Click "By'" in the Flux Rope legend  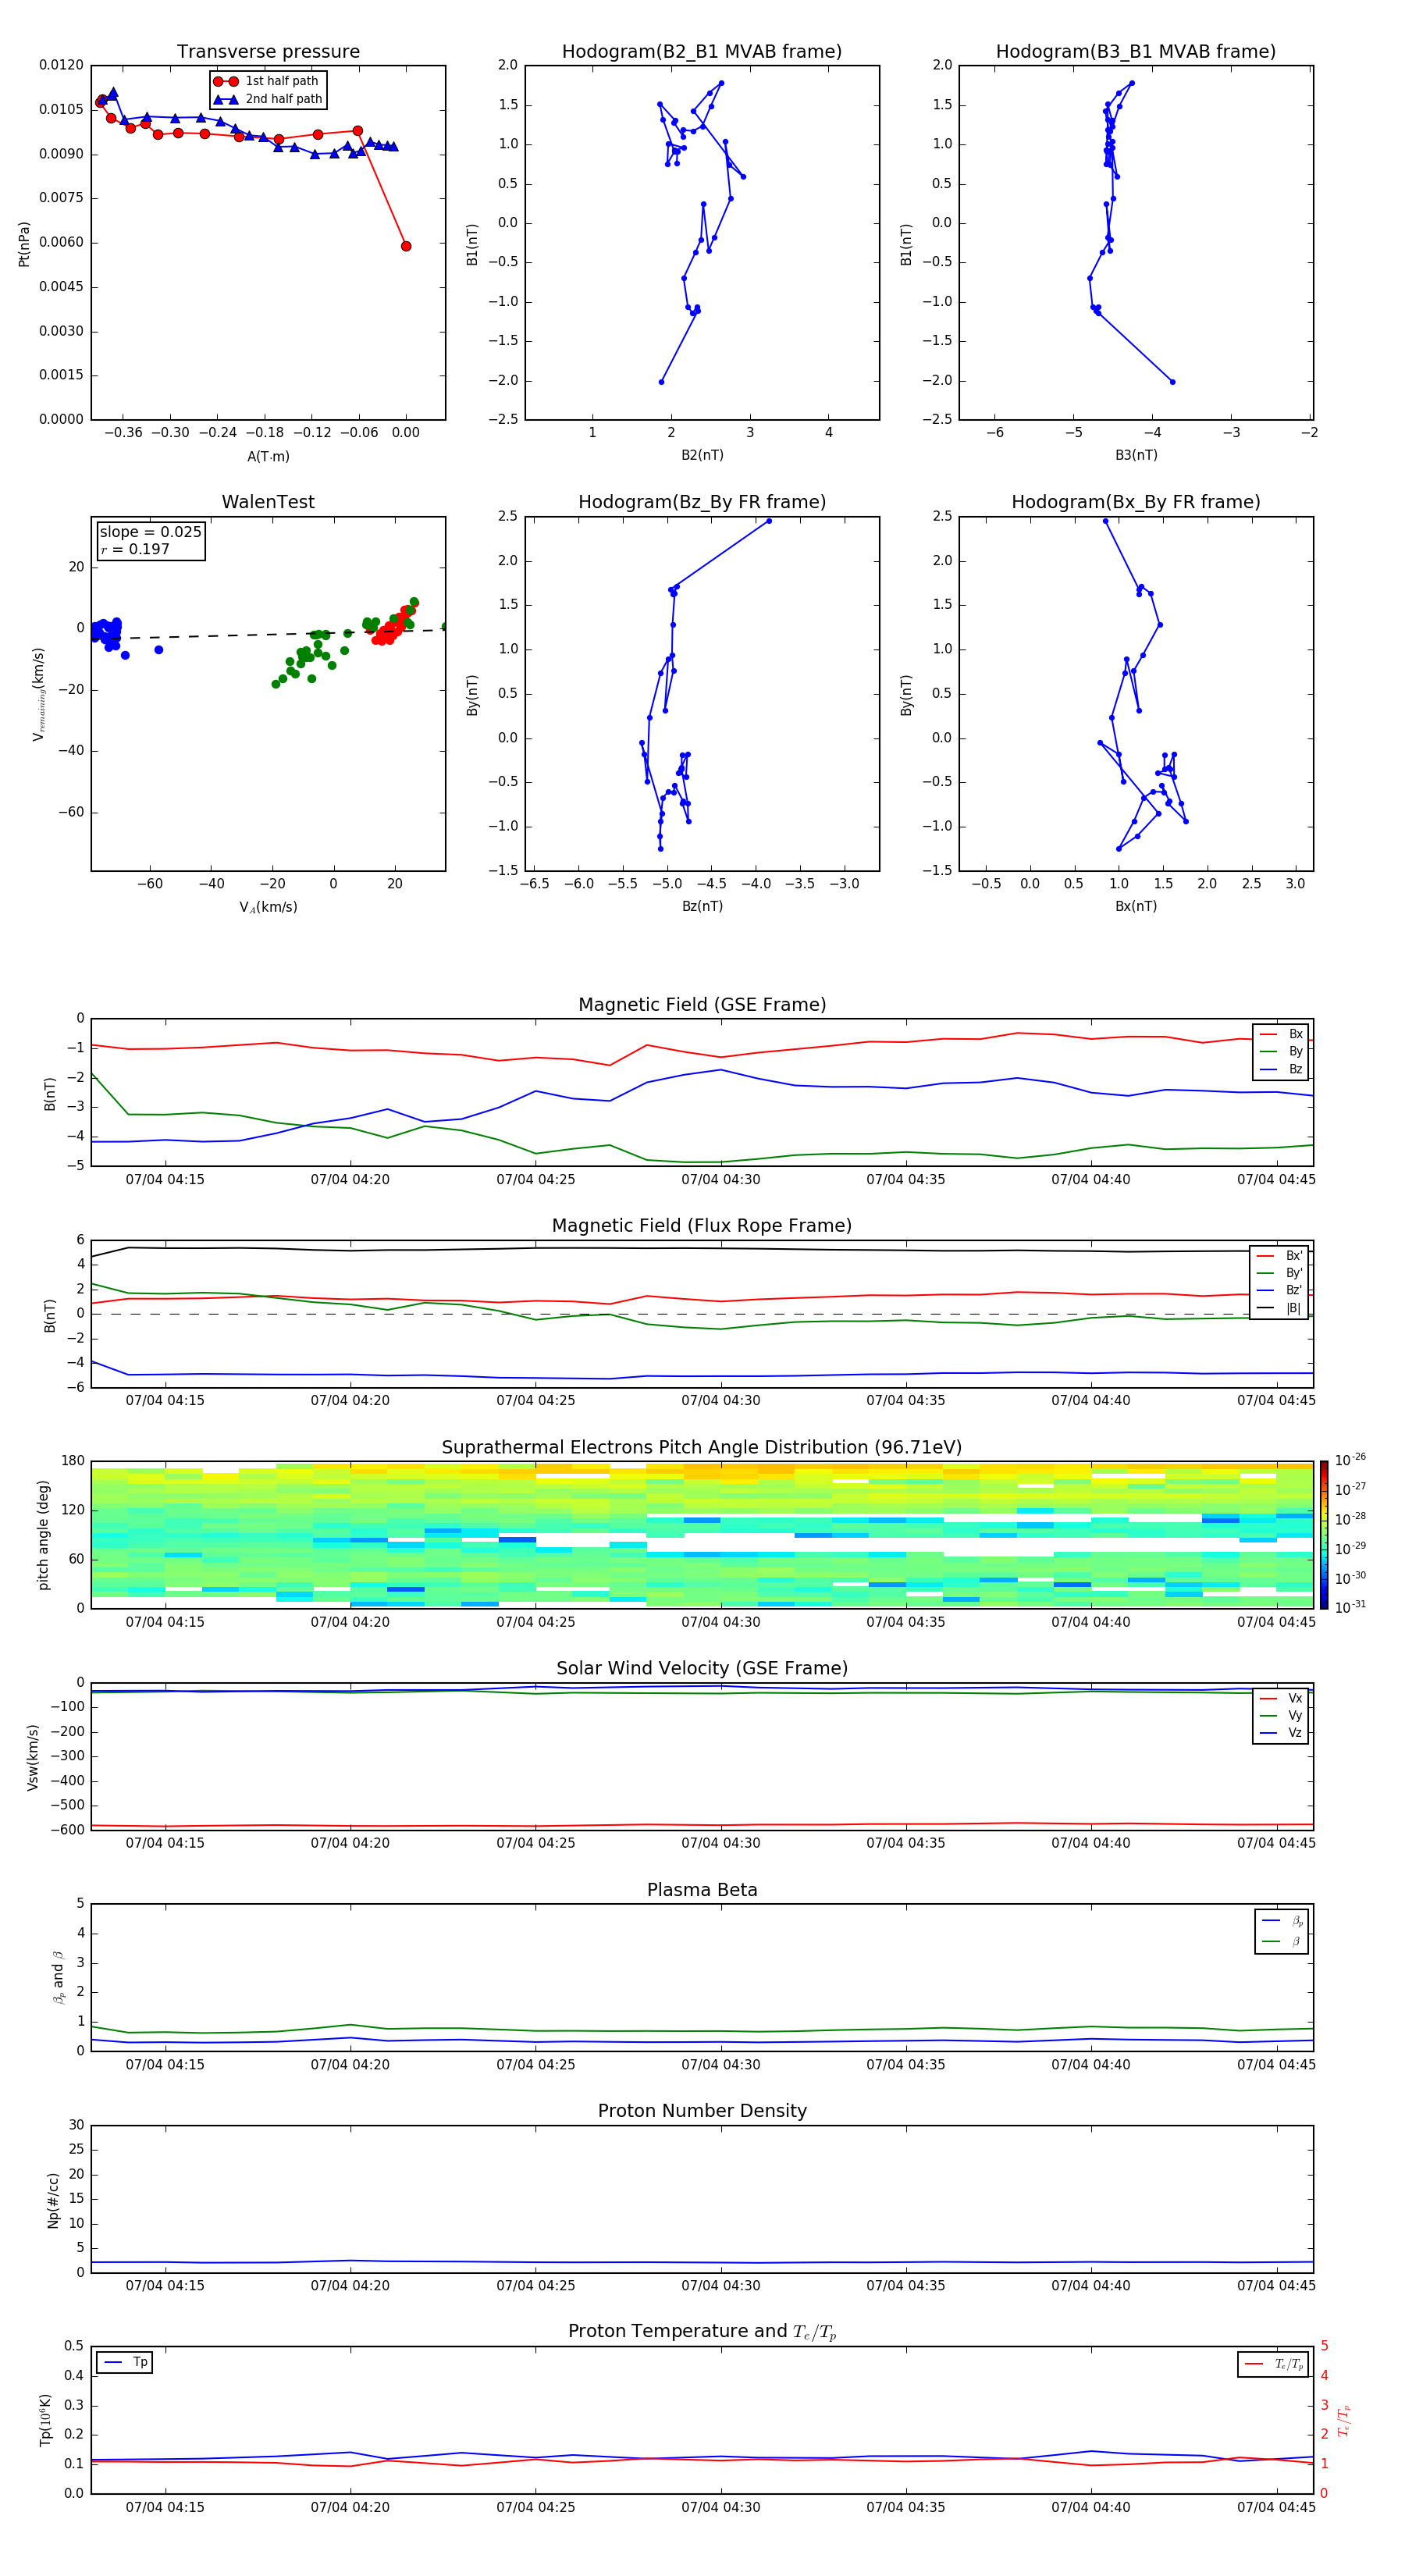pos(1294,1273)
